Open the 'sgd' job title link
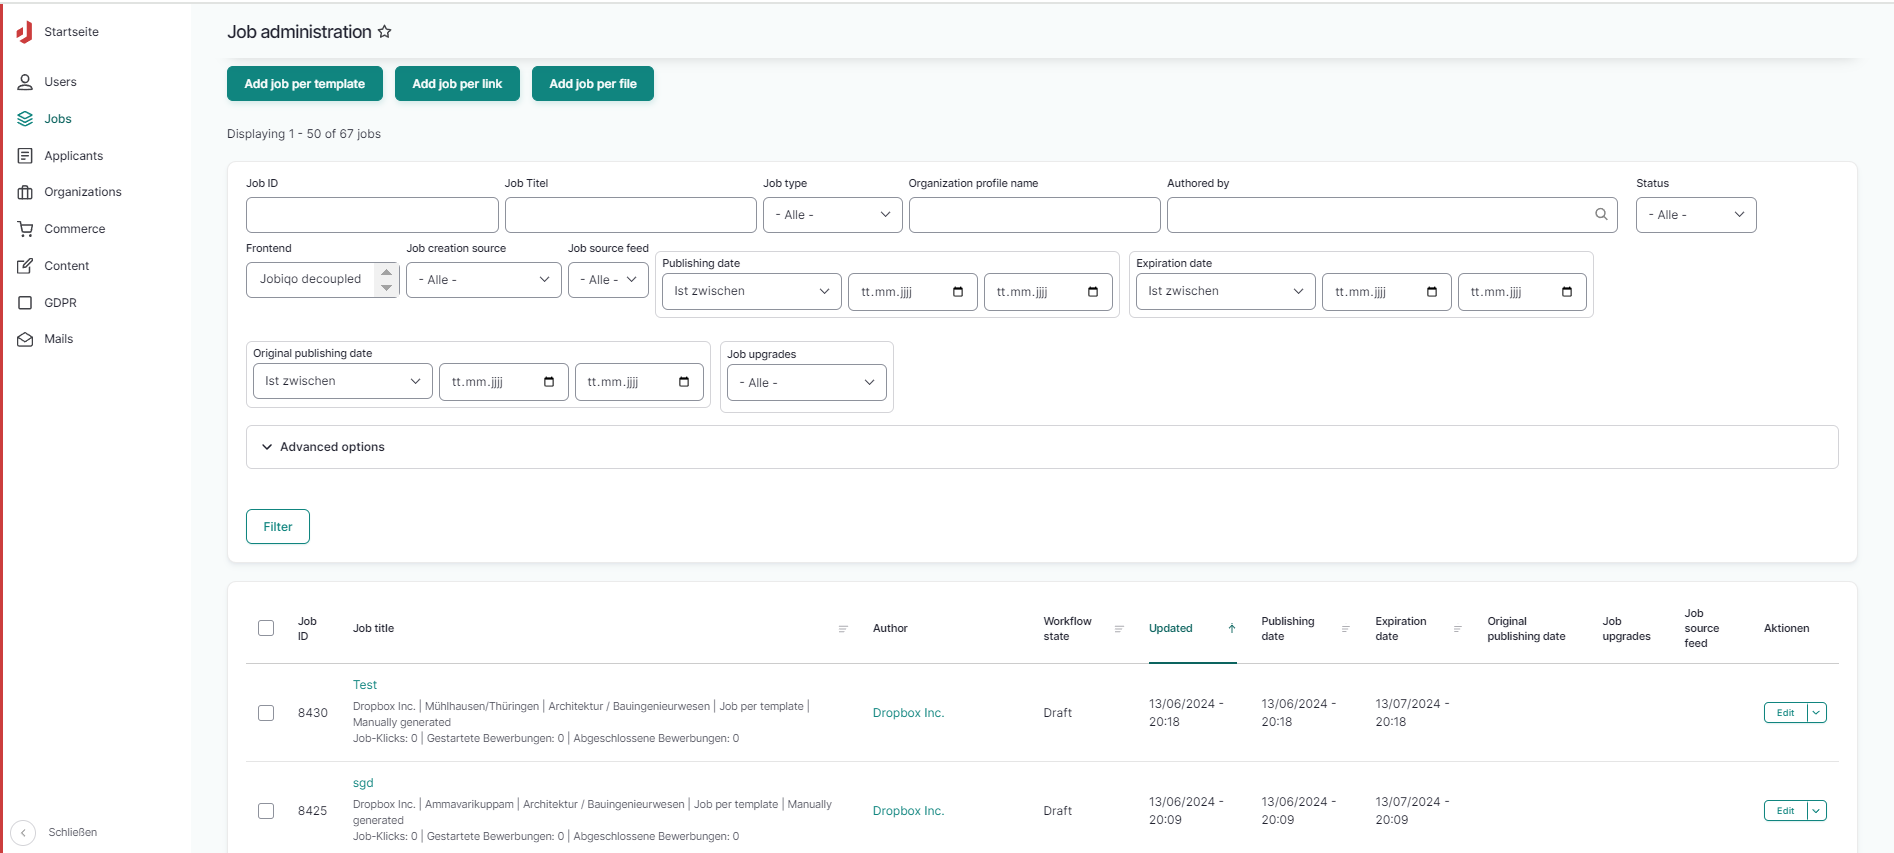 click(363, 783)
